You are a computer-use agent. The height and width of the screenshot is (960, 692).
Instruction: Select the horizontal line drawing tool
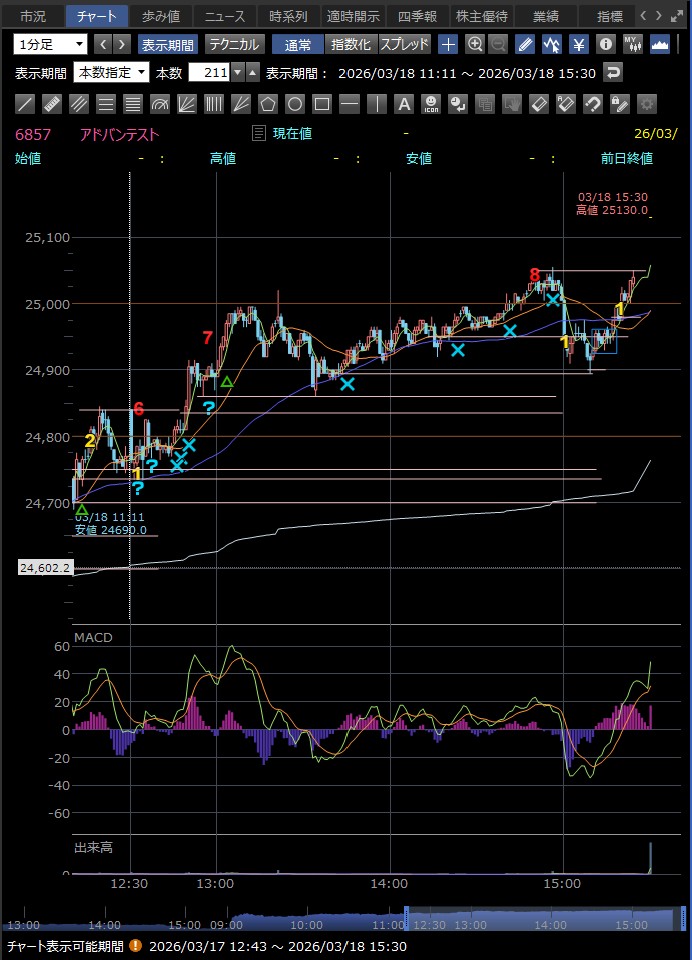click(349, 104)
